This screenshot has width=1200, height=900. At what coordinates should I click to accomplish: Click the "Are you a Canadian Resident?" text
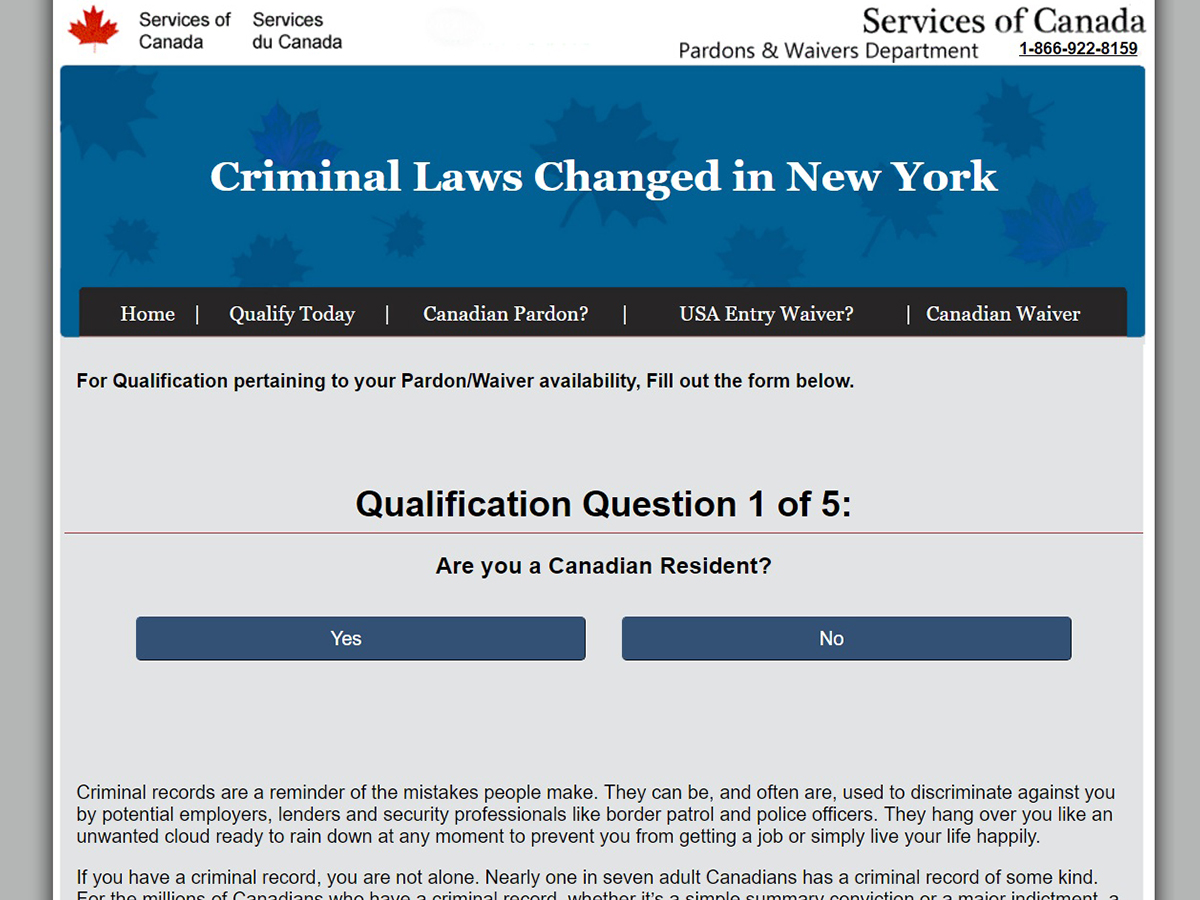(603, 566)
